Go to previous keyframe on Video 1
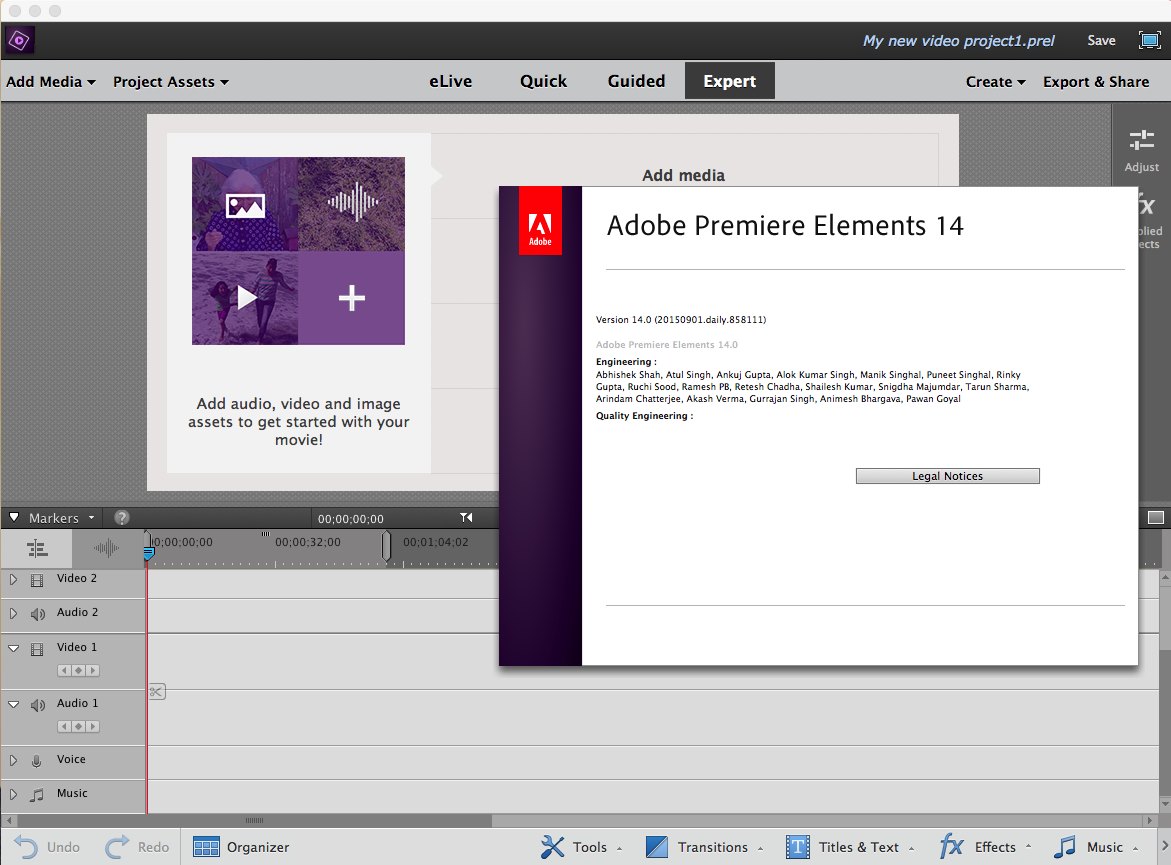The width and height of the screenshot is (1171, 865). pos(64,671)
